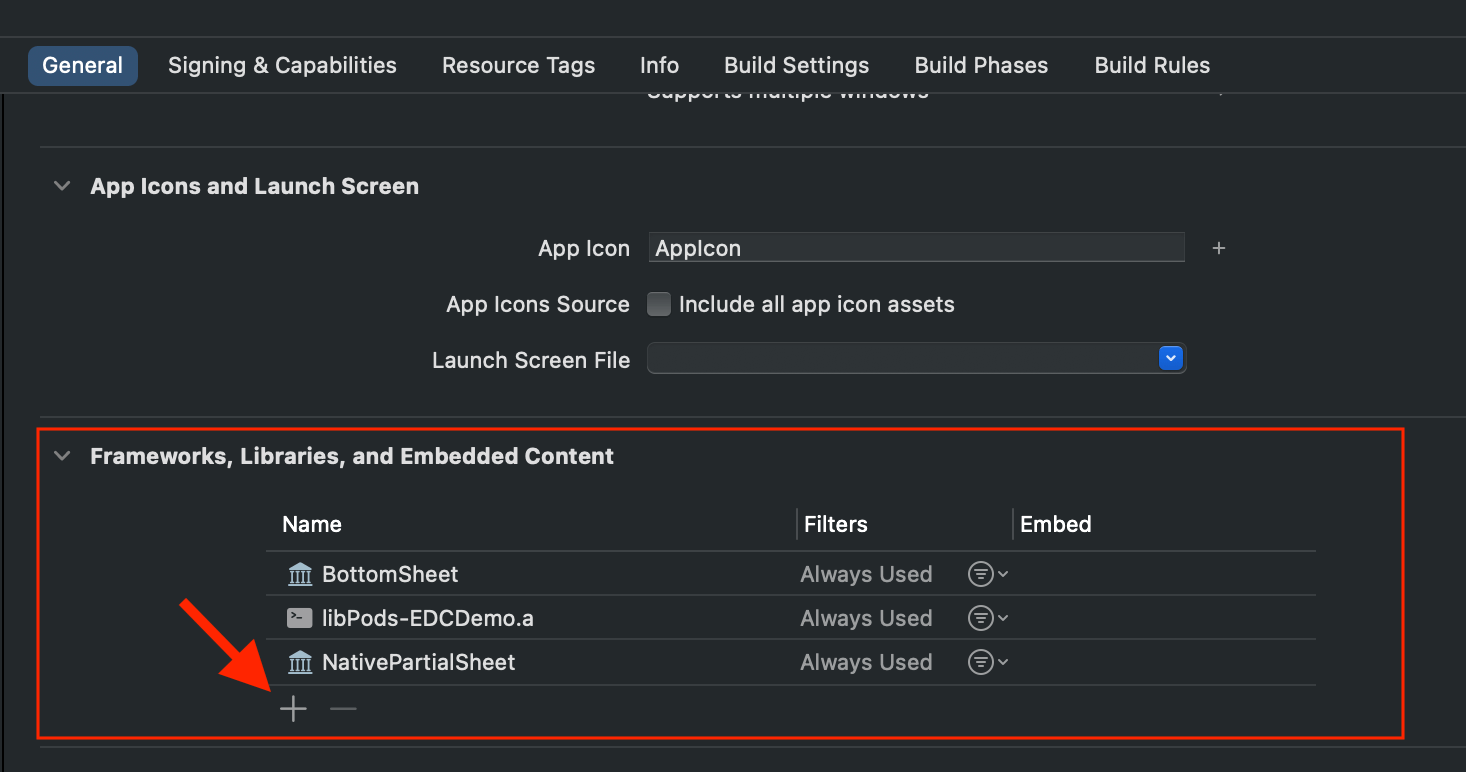Remove the selected framework with the minus button
Screen dimensions: 1466x772
click(x=342, y=708)
